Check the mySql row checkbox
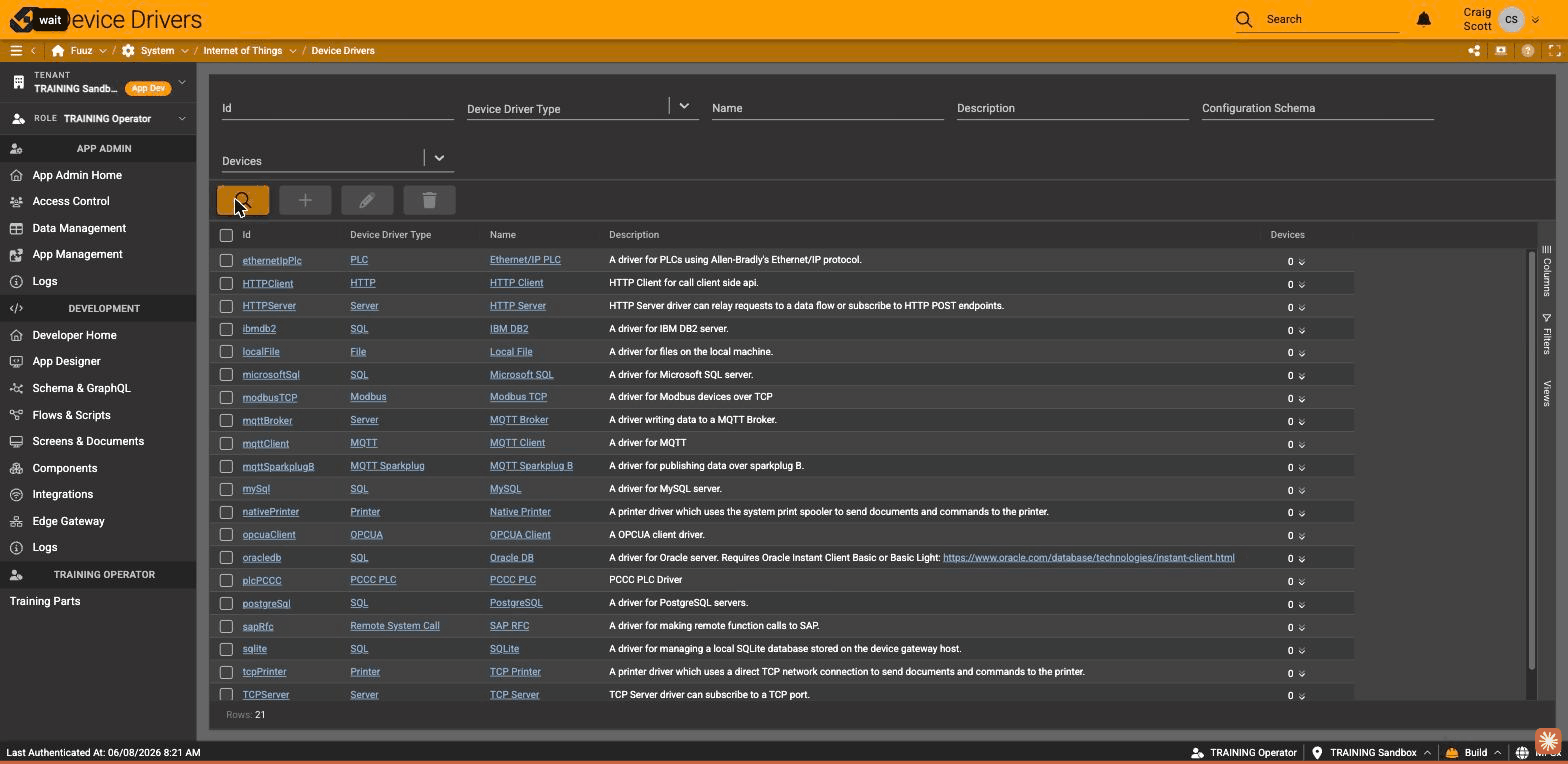The image size is (1568, 764). pyautogui.click(x=226, y=490)
